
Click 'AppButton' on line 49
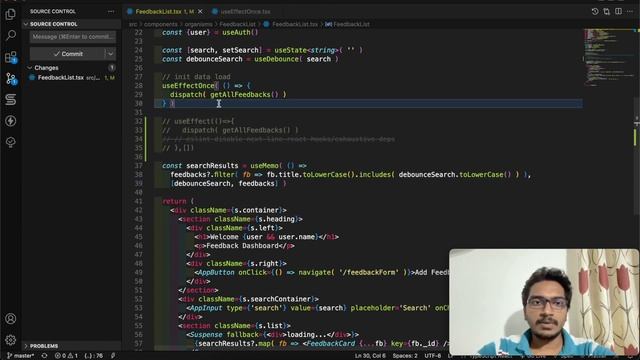[216, 272]
